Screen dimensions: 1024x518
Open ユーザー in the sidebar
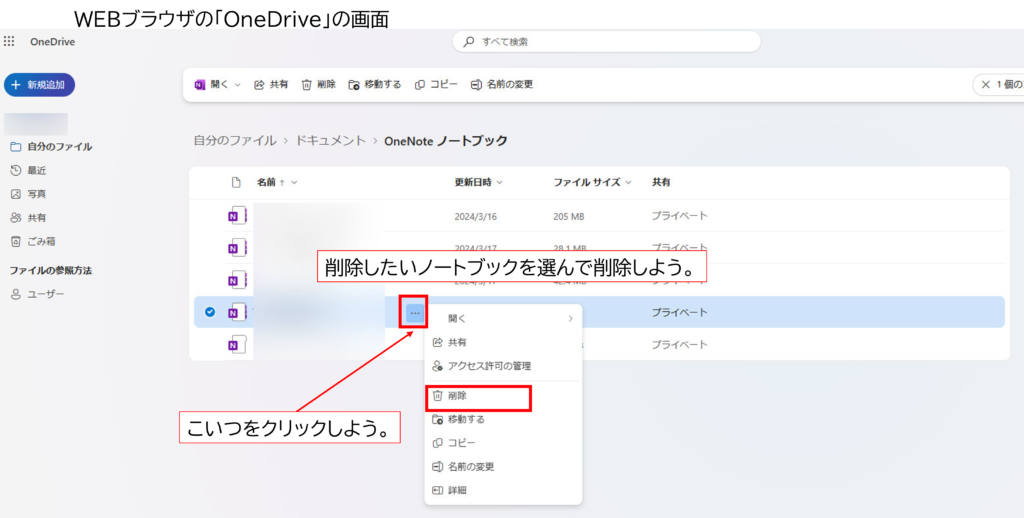pyautogui.click(x=37, y=295)
